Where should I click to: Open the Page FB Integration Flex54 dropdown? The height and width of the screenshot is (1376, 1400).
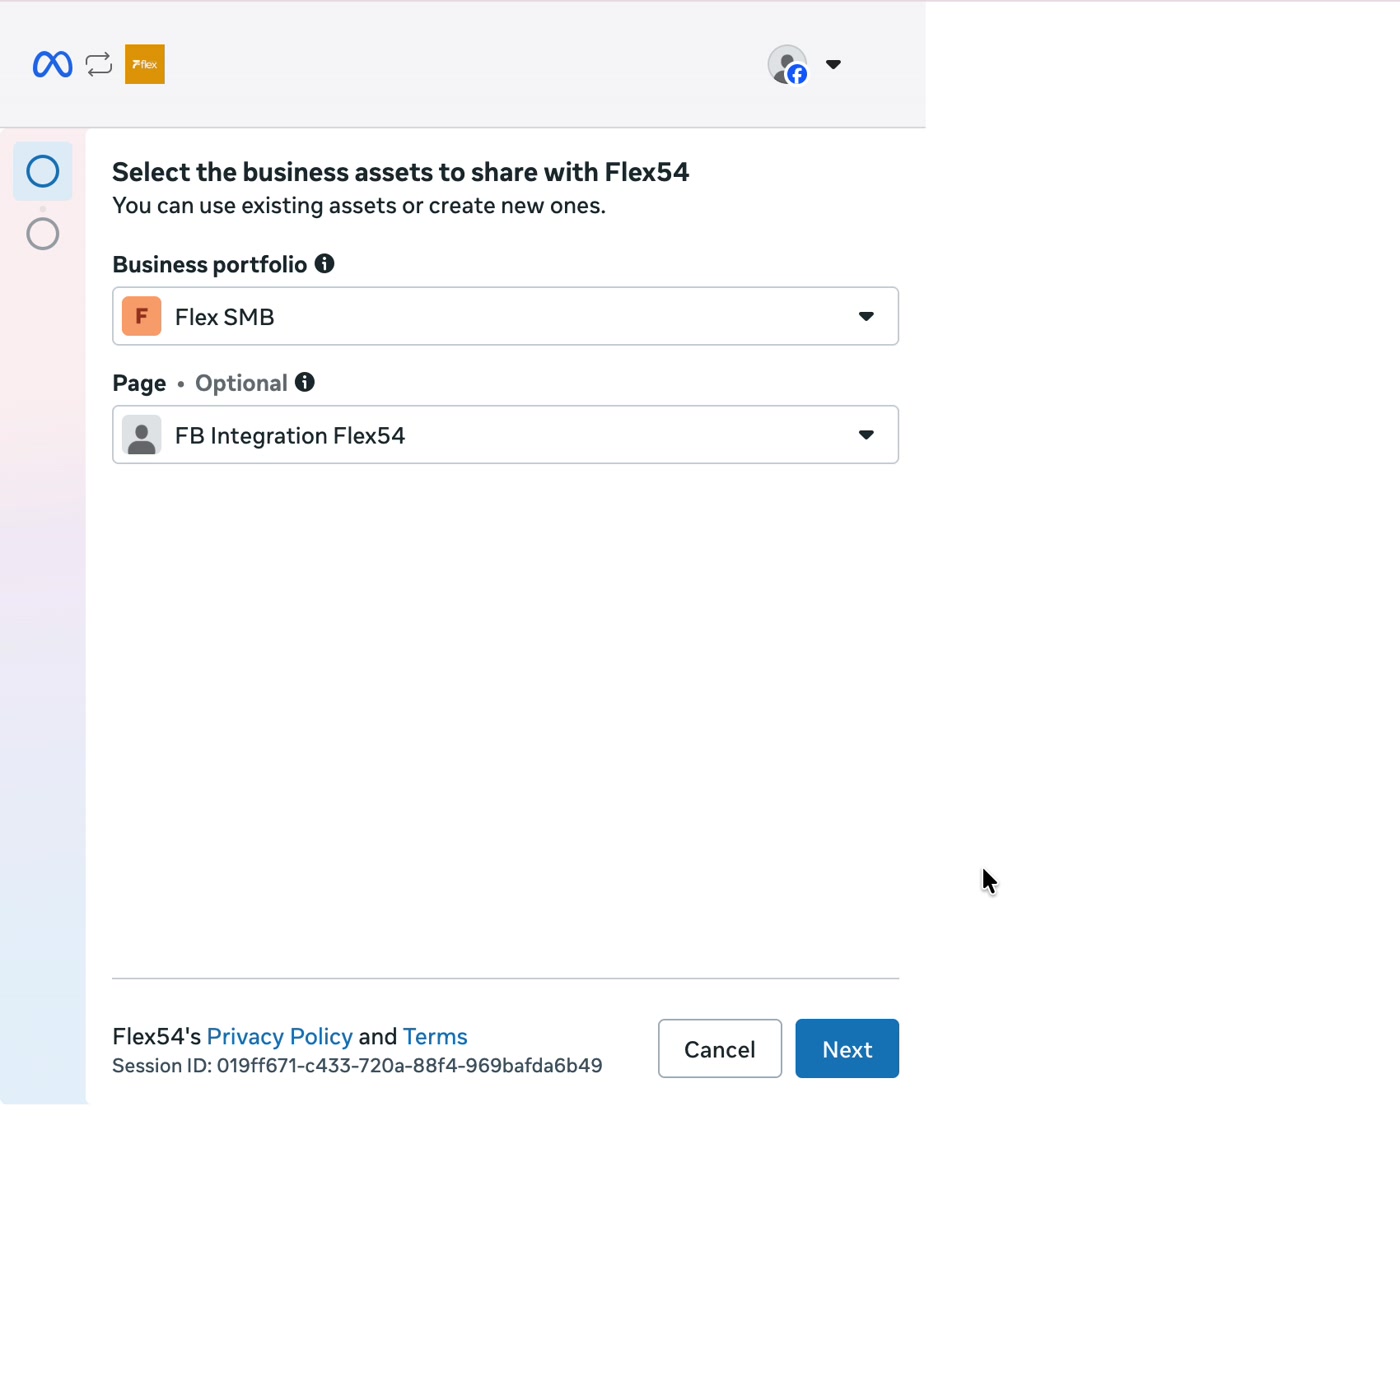coord(505,435)
